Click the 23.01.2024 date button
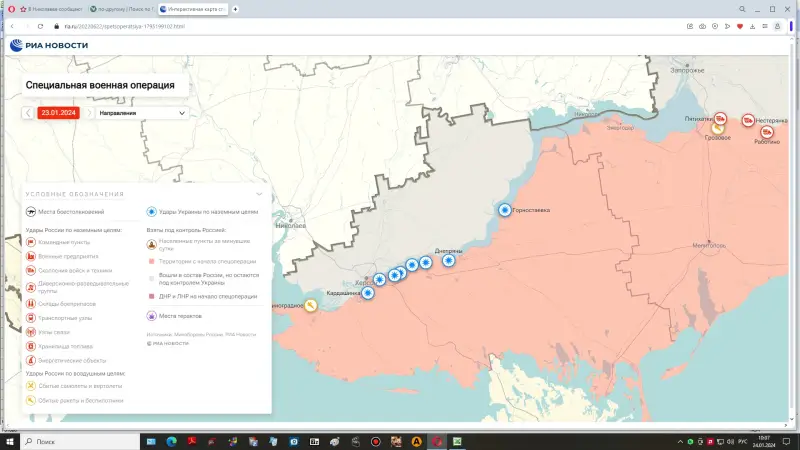This screenshot has height=450, width=800. 59,113
